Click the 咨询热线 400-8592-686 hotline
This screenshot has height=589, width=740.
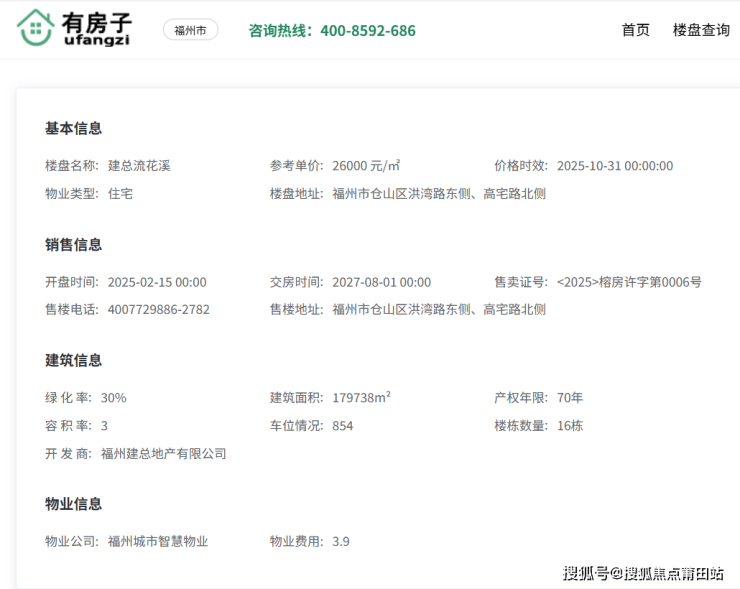coord(332,30)
